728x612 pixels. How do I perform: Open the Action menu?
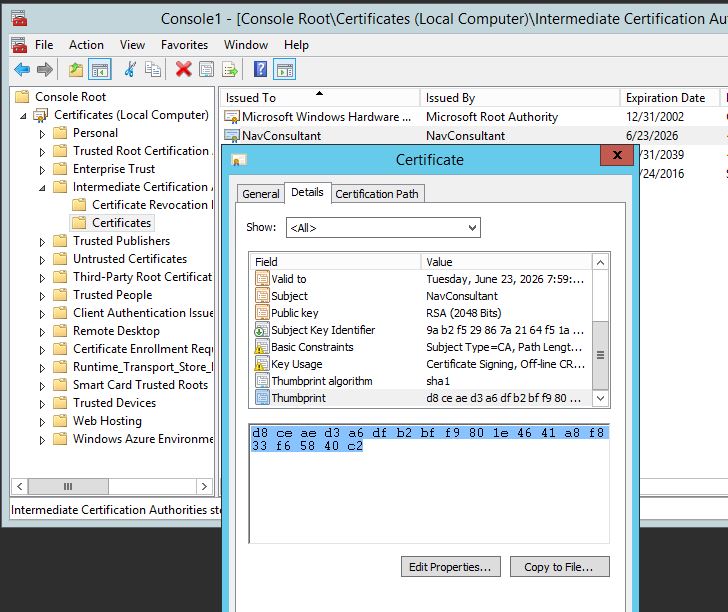point(86,45)
